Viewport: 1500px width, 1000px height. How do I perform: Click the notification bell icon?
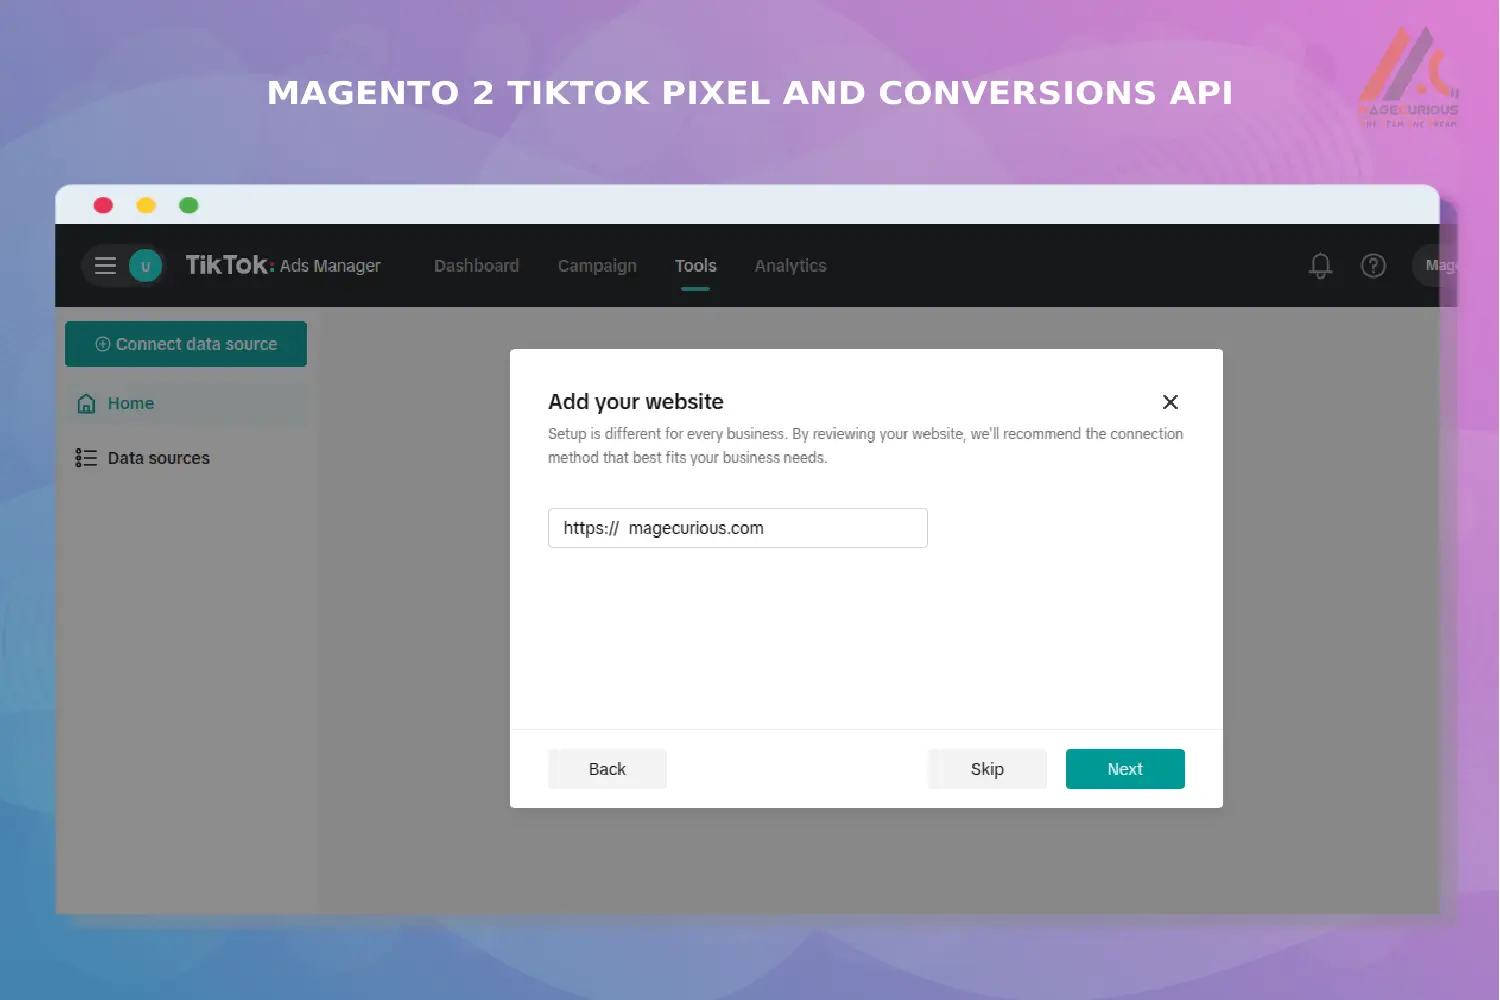click(x=1320, y=265)
